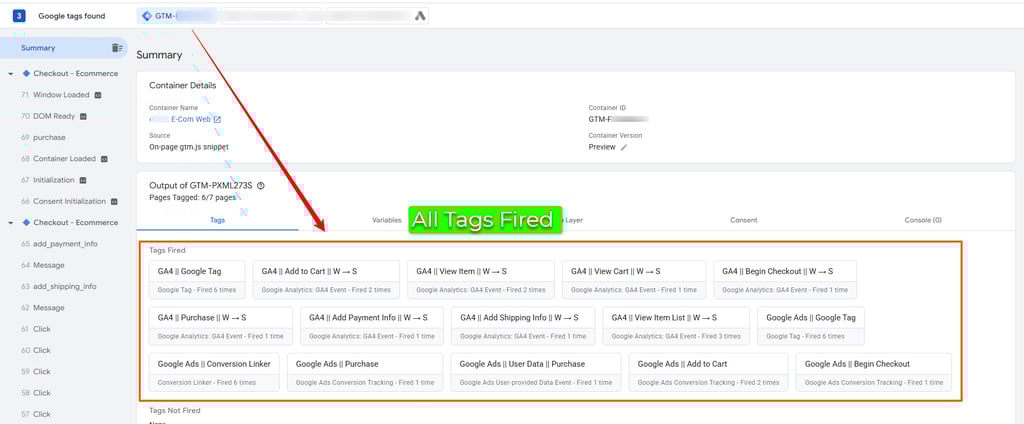Open the GA4 || Add Payment Info tag card
1024x424 pixels.
coord(372,326)
